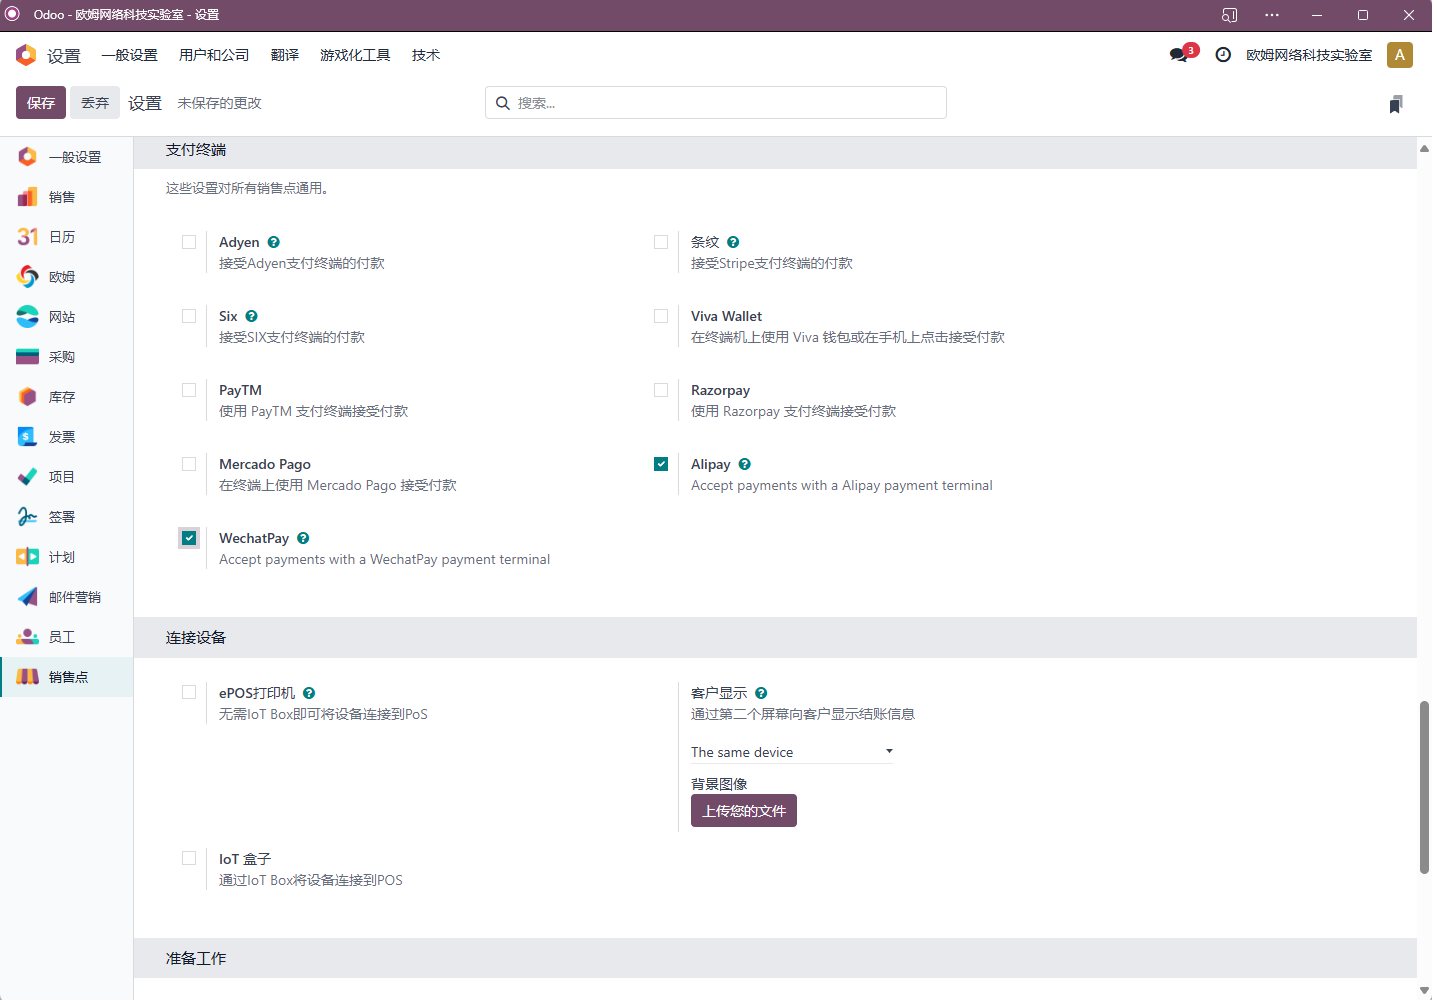Click the 搜索 search input field
This screenshot has height=1000, width=1432.
point(716,103)
